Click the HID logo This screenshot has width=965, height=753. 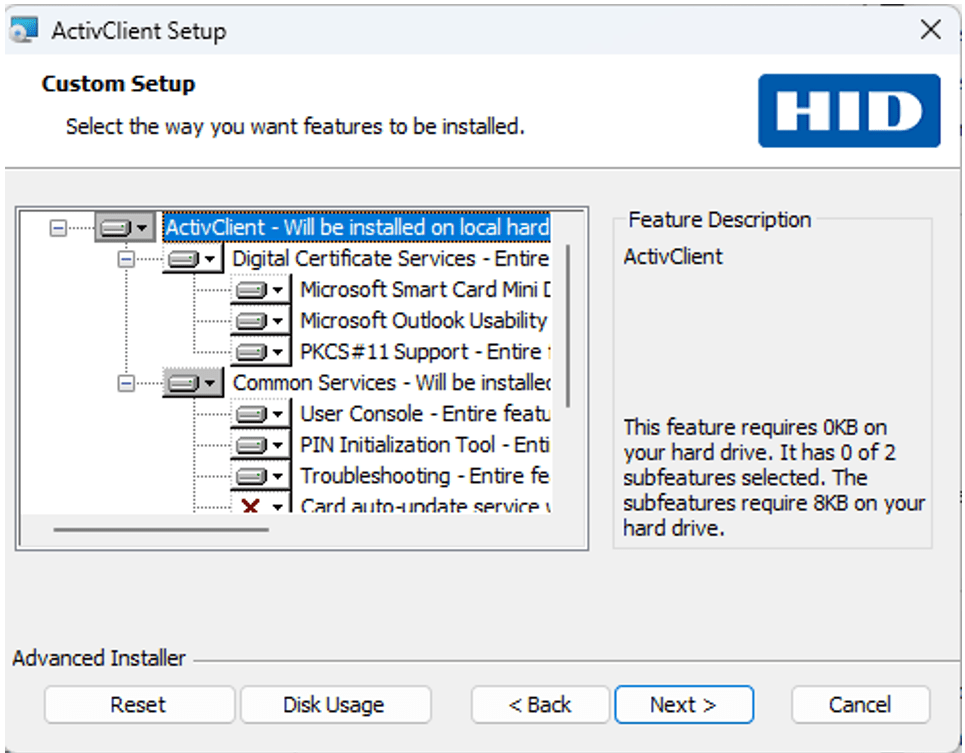tap(849, 111)
